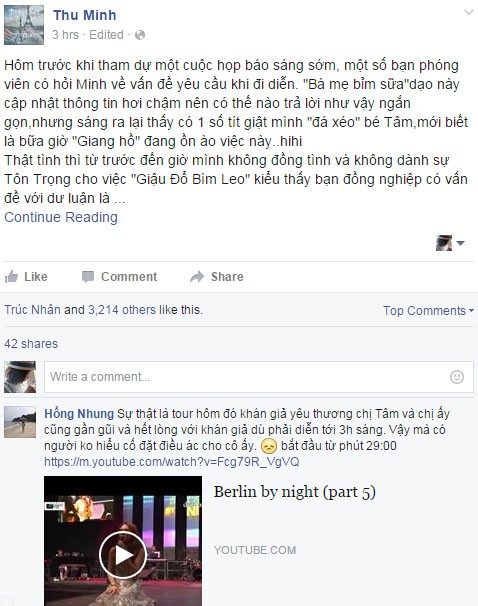Viewport: 478px width, 606px height.
Task: Play the Berlin by night video
Action: [122, 555]
